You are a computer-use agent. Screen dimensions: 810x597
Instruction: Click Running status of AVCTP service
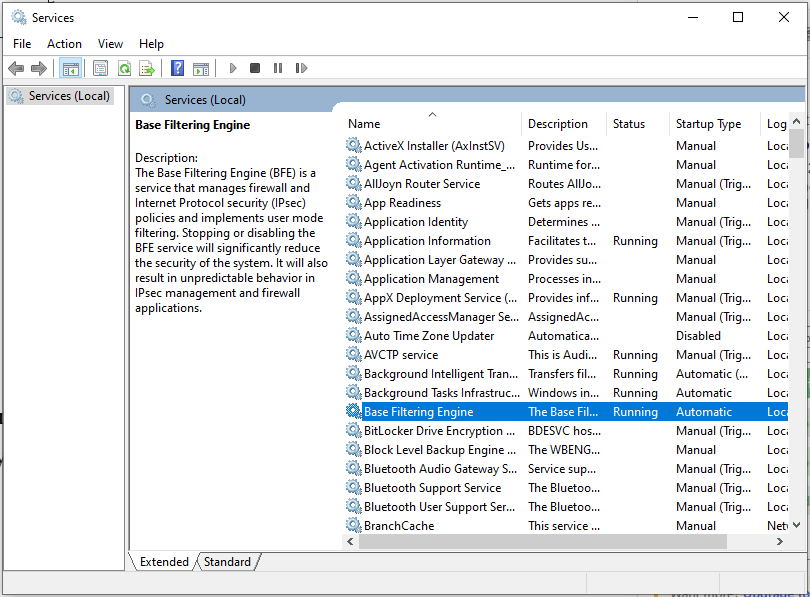(635, 355)
